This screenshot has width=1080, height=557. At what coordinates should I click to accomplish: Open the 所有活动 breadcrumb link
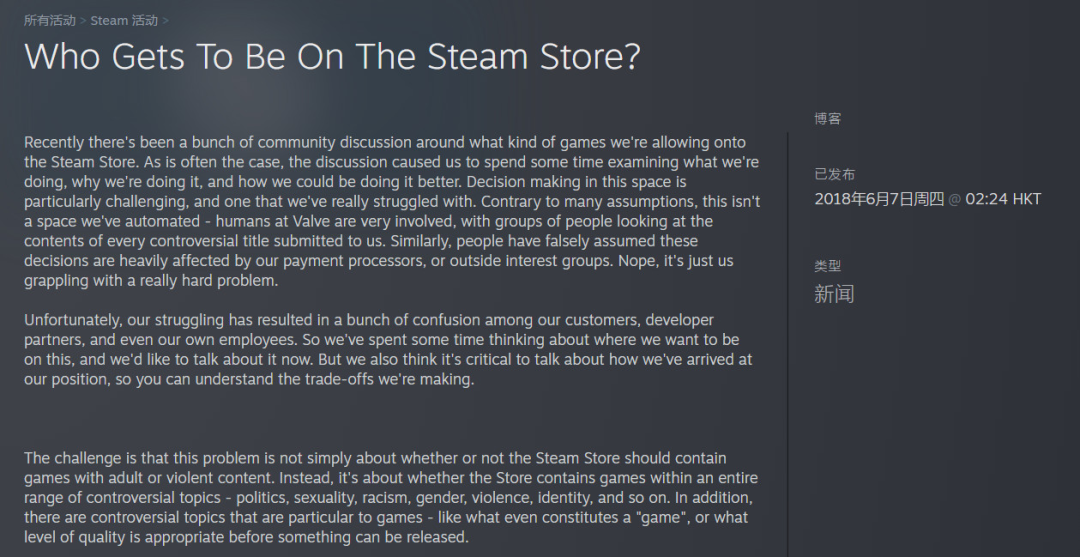tap(50, 21)
